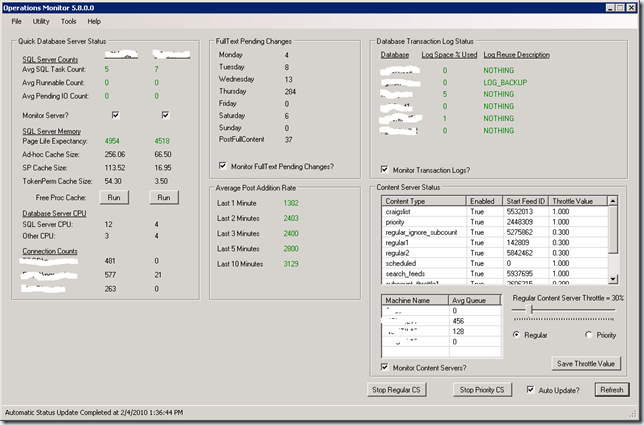The width and height of the screenshot is (644, 425).
Task: Click the status bar update message
Action: 94,412
